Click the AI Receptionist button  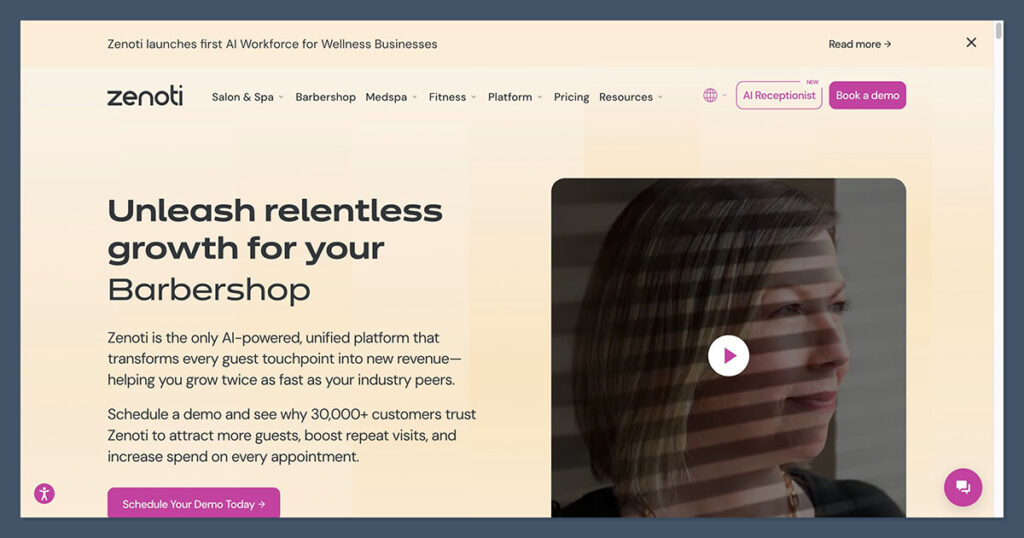pyautogui.click(x=779, y=96)
